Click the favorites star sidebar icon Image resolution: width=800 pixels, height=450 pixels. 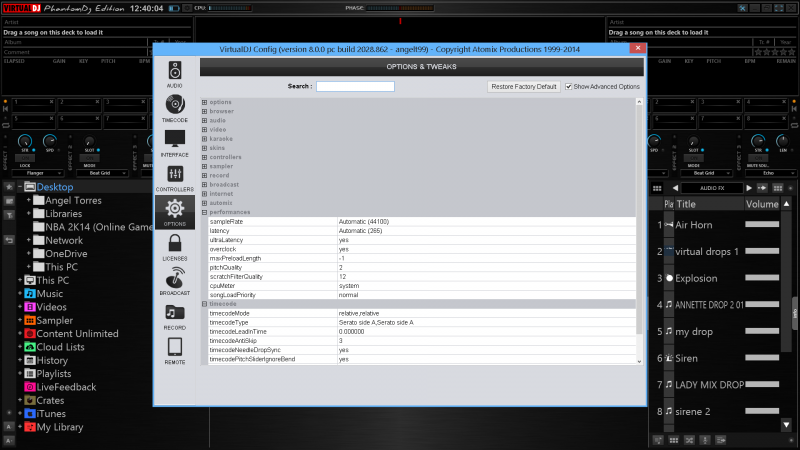coord(9,187)
